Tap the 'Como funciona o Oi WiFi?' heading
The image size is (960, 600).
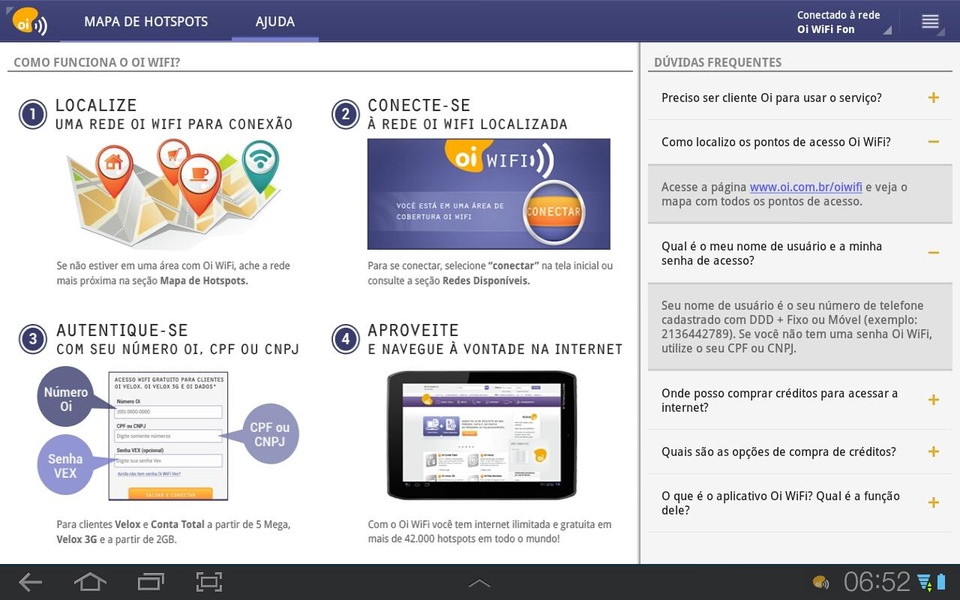click(97, 62)
